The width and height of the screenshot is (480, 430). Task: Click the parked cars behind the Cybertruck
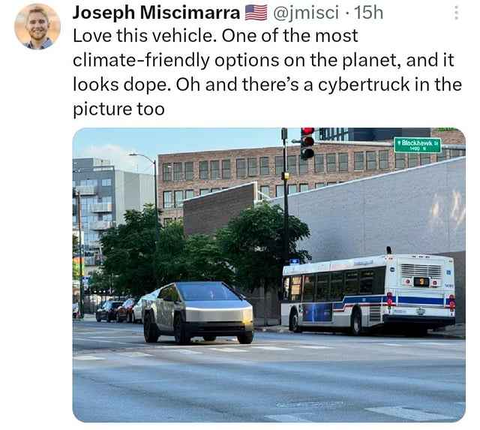[119, 310]
